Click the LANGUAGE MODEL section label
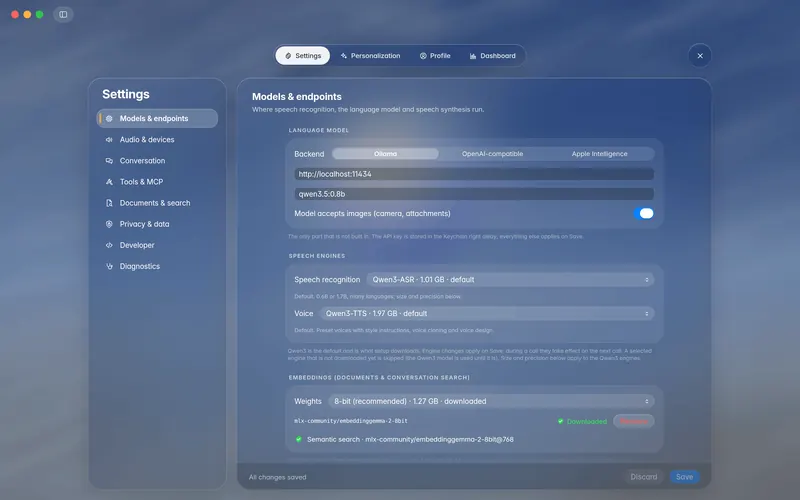 [x=319, y=130]
